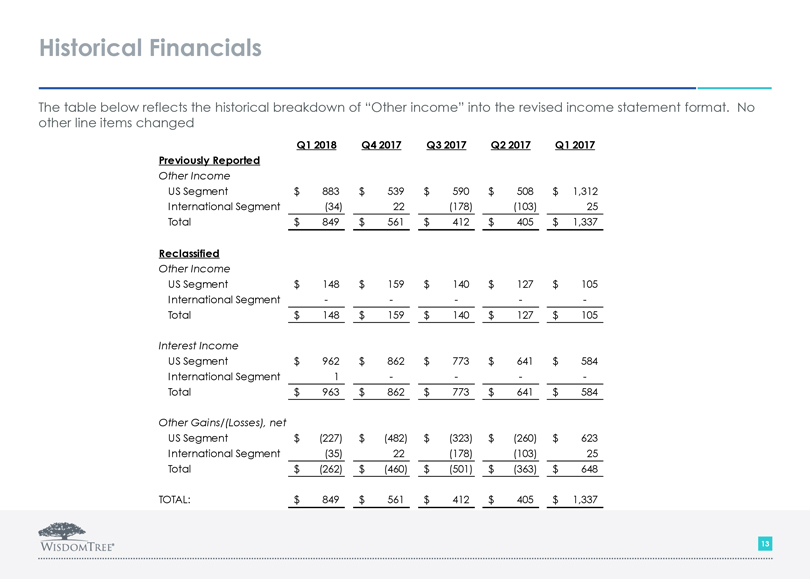Viewport: 810px width, 579px height.
Task: Click the Other Gains/(Losses), net label
Action: pyautogui.click(x=223, y=423)
